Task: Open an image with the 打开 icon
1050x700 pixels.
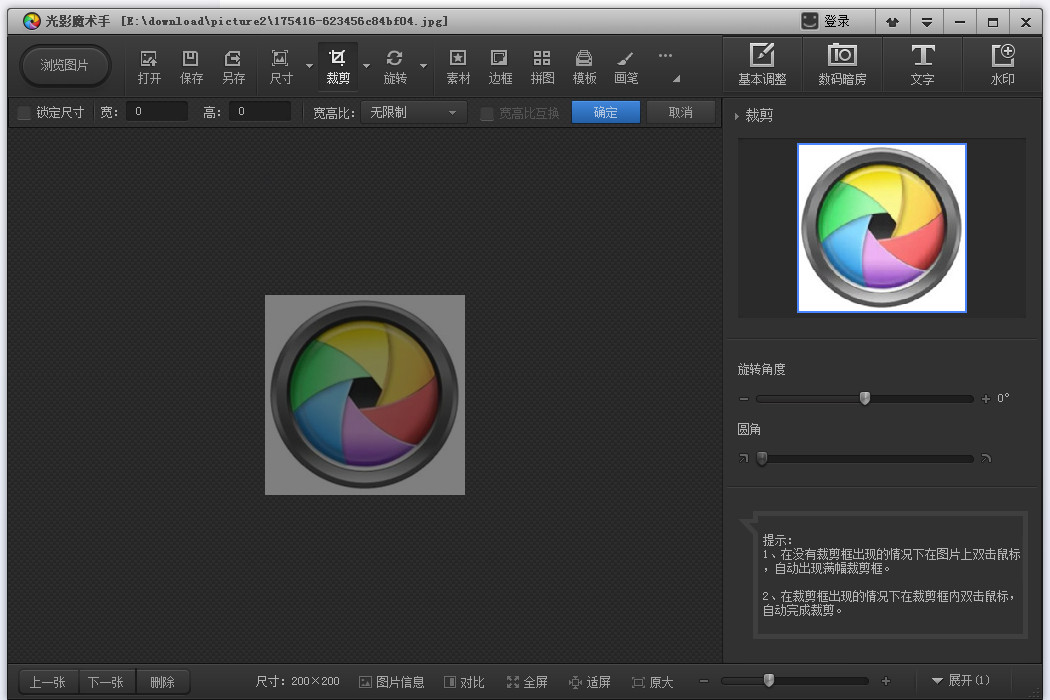Action: point(149,67)
